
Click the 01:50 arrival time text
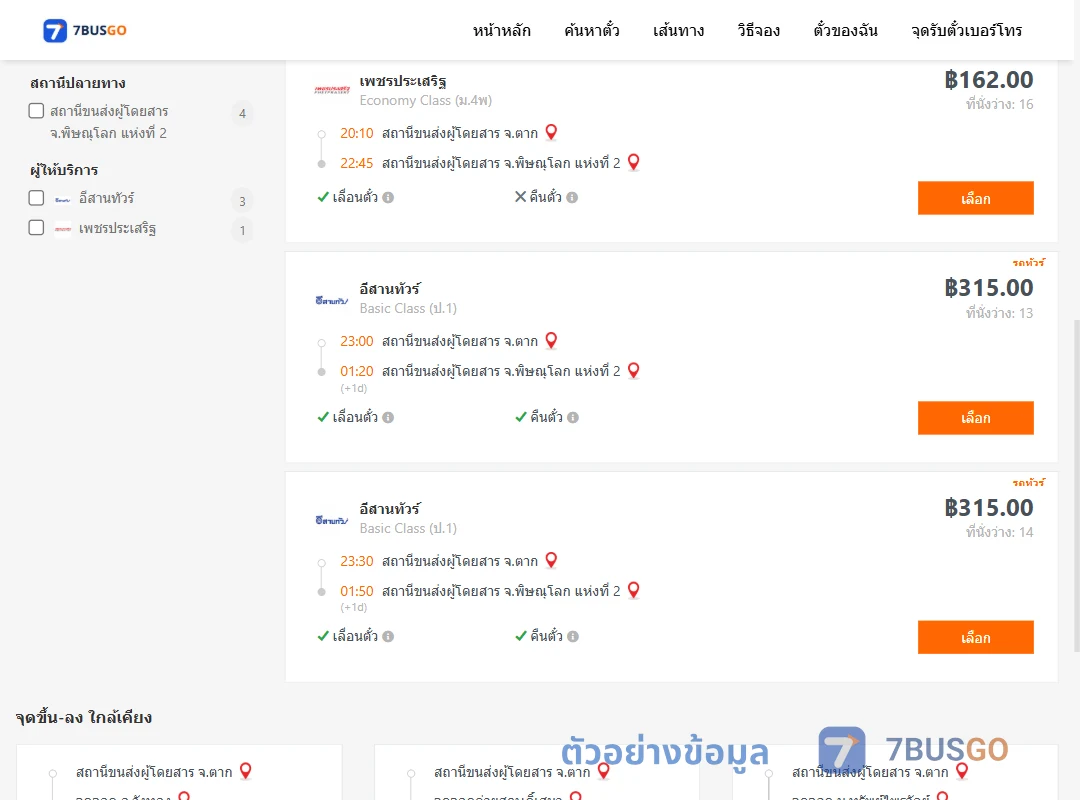click(357, 591)
